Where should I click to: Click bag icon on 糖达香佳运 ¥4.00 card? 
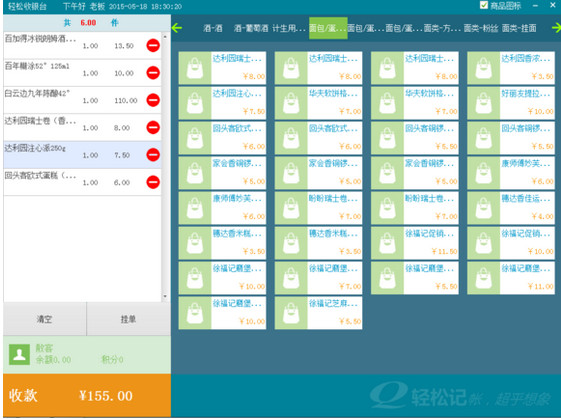pyautogui.click(x=483, y=208)
